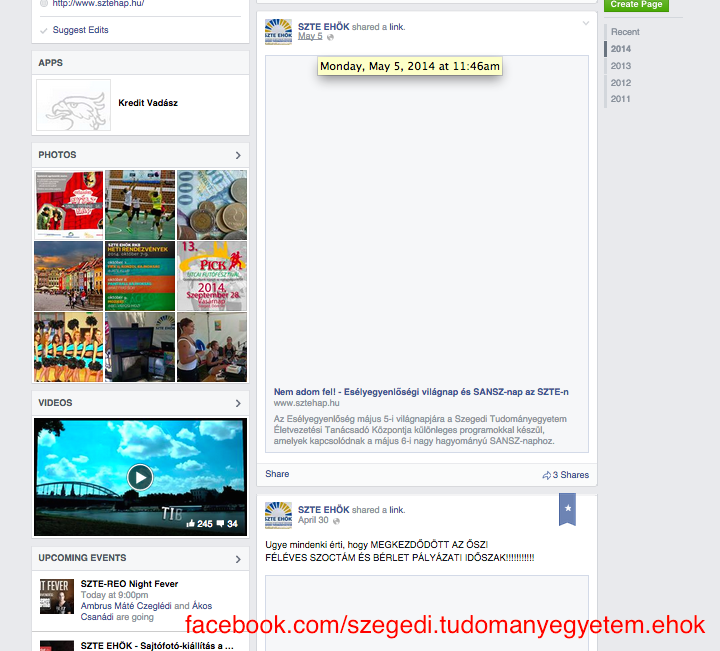The image size is (720, 651).
Task: Open the May 5 post options dropdown arrow
Action: point(585,23)
